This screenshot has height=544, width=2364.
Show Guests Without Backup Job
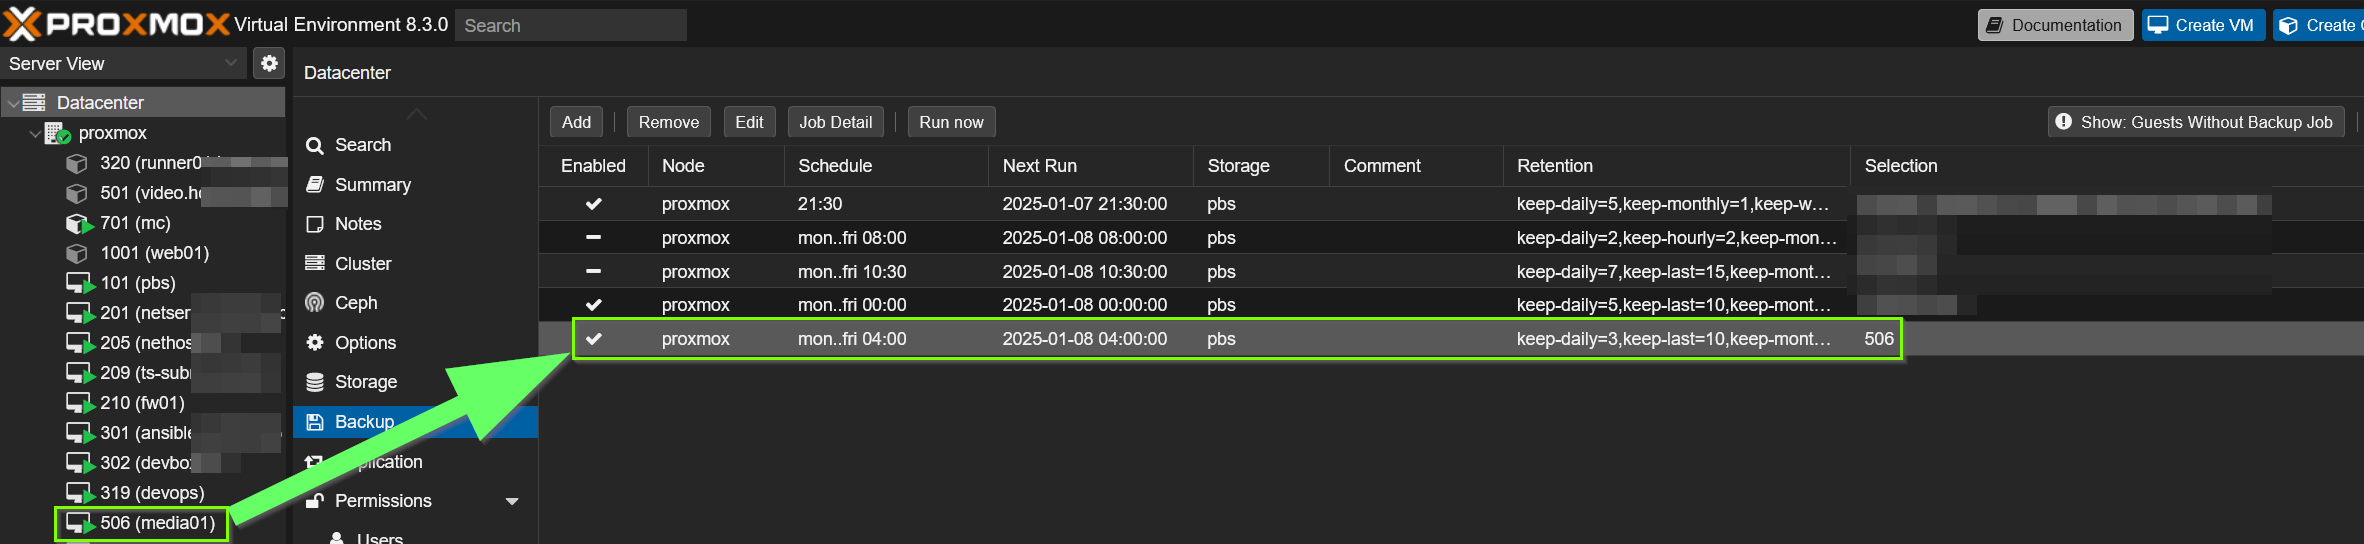[x=2196, y=122]
